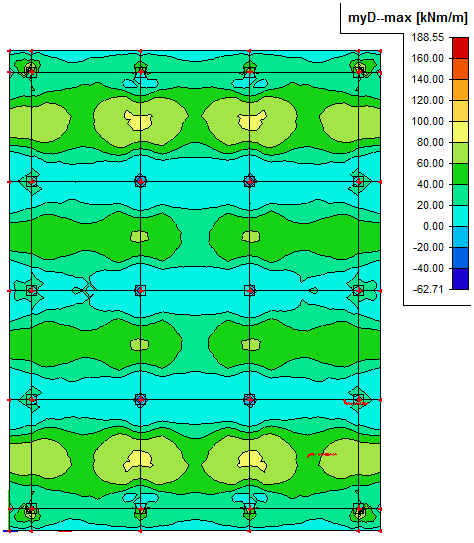Click the myD--max [kNm/m] legend title
This screenshot has height=543, width=474.
point(408,17)
